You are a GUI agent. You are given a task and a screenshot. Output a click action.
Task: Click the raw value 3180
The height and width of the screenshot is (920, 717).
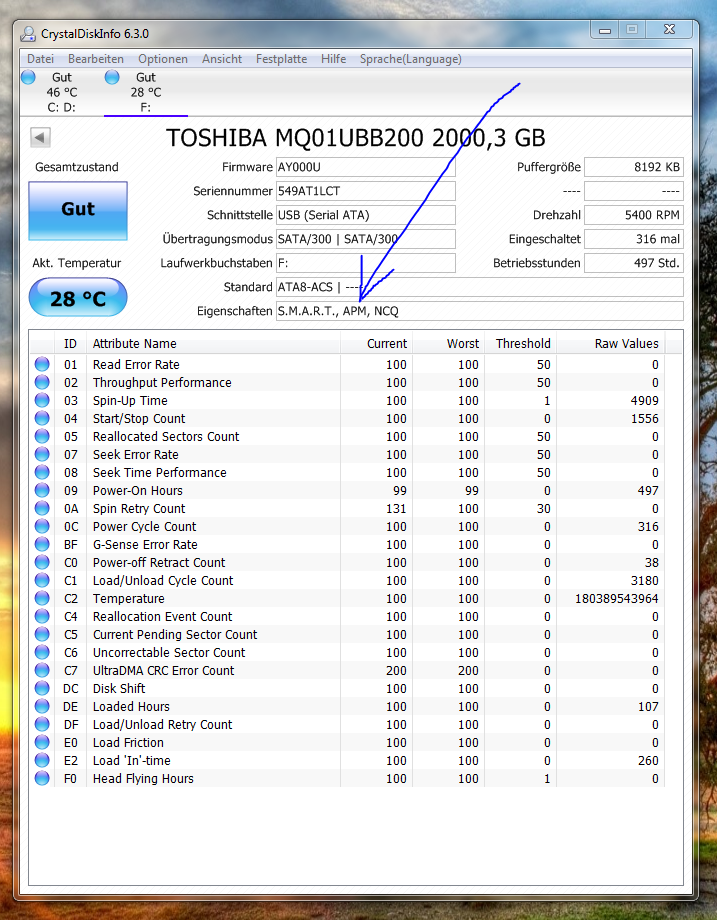[644, 580]
